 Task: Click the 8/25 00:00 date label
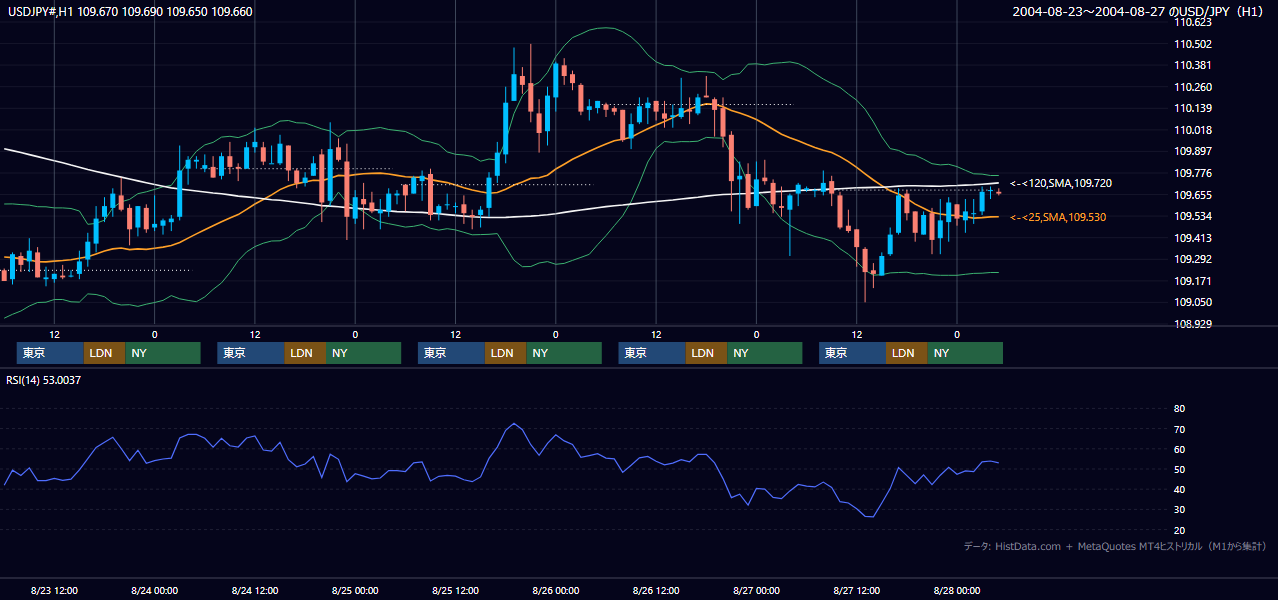pos(355,590)
